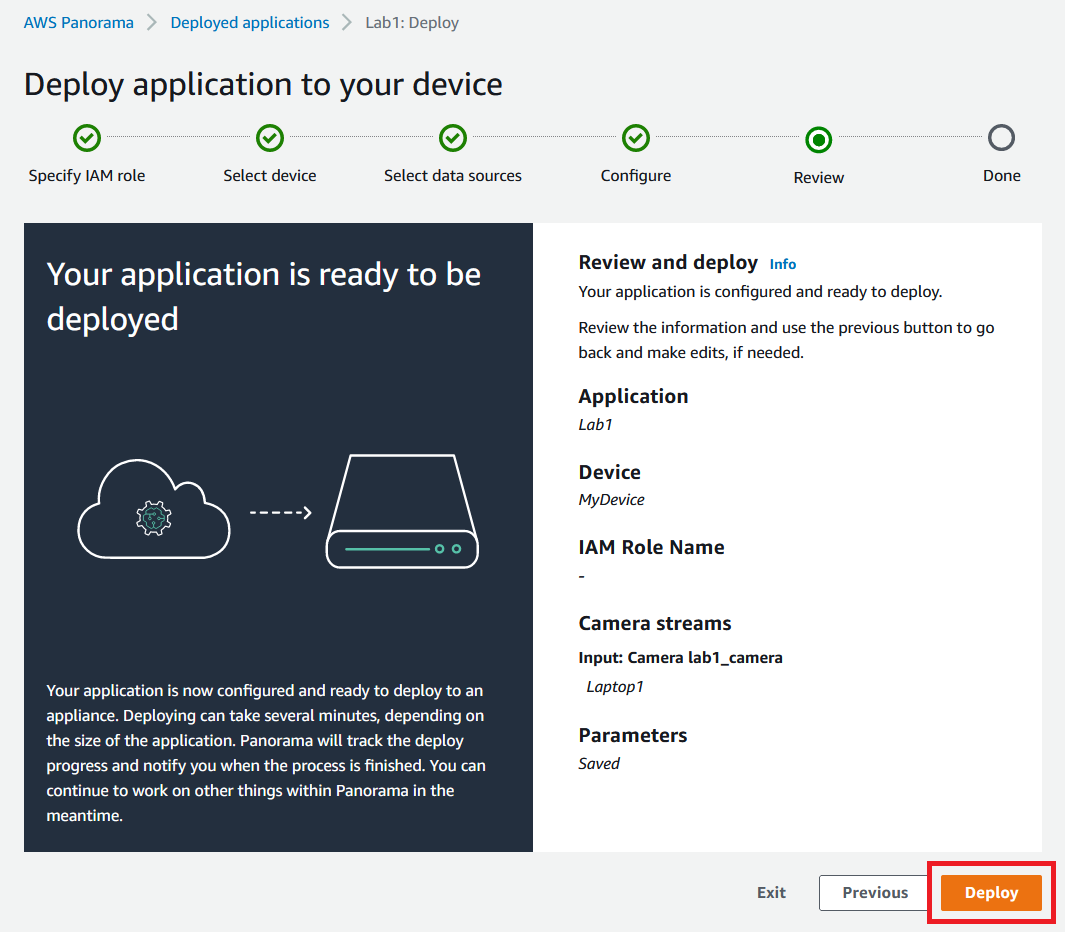Click the Review step active circle icon
This screenshot has height=932, width=1065.
point(818,140)
